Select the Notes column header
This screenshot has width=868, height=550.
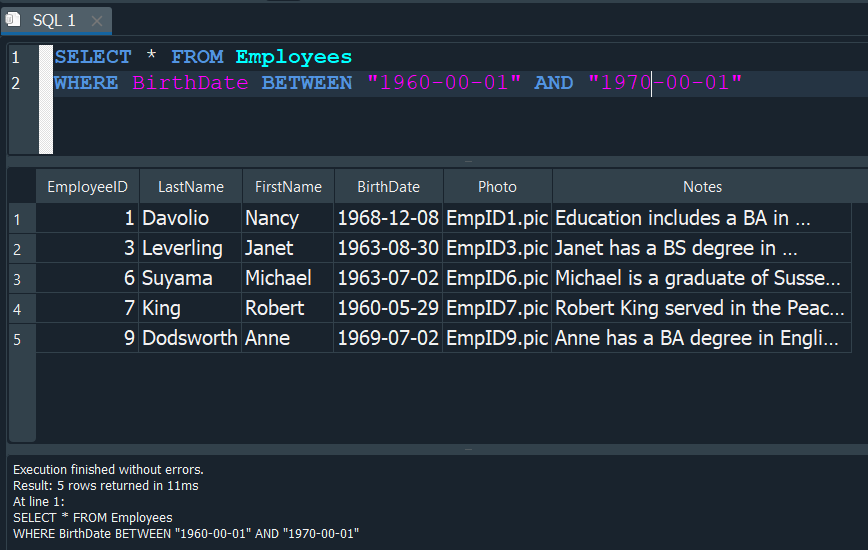coord(702,186)
